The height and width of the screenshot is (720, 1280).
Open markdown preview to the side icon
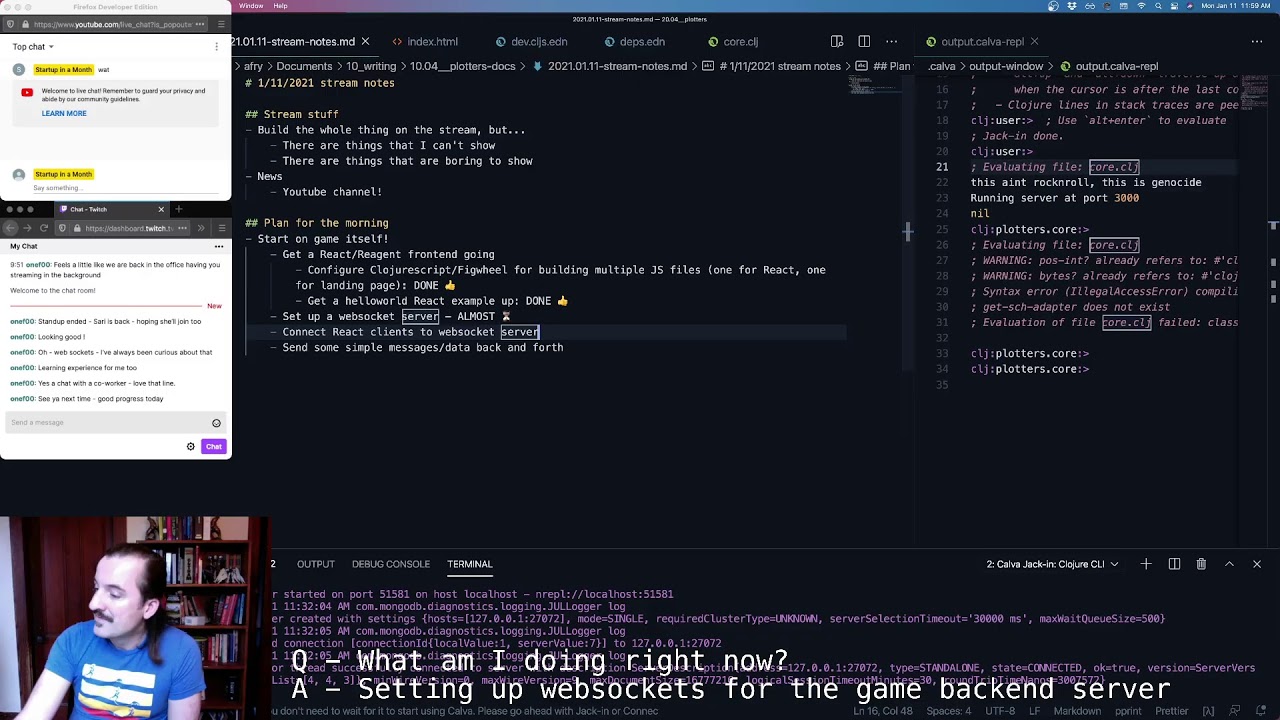[837, 42]
